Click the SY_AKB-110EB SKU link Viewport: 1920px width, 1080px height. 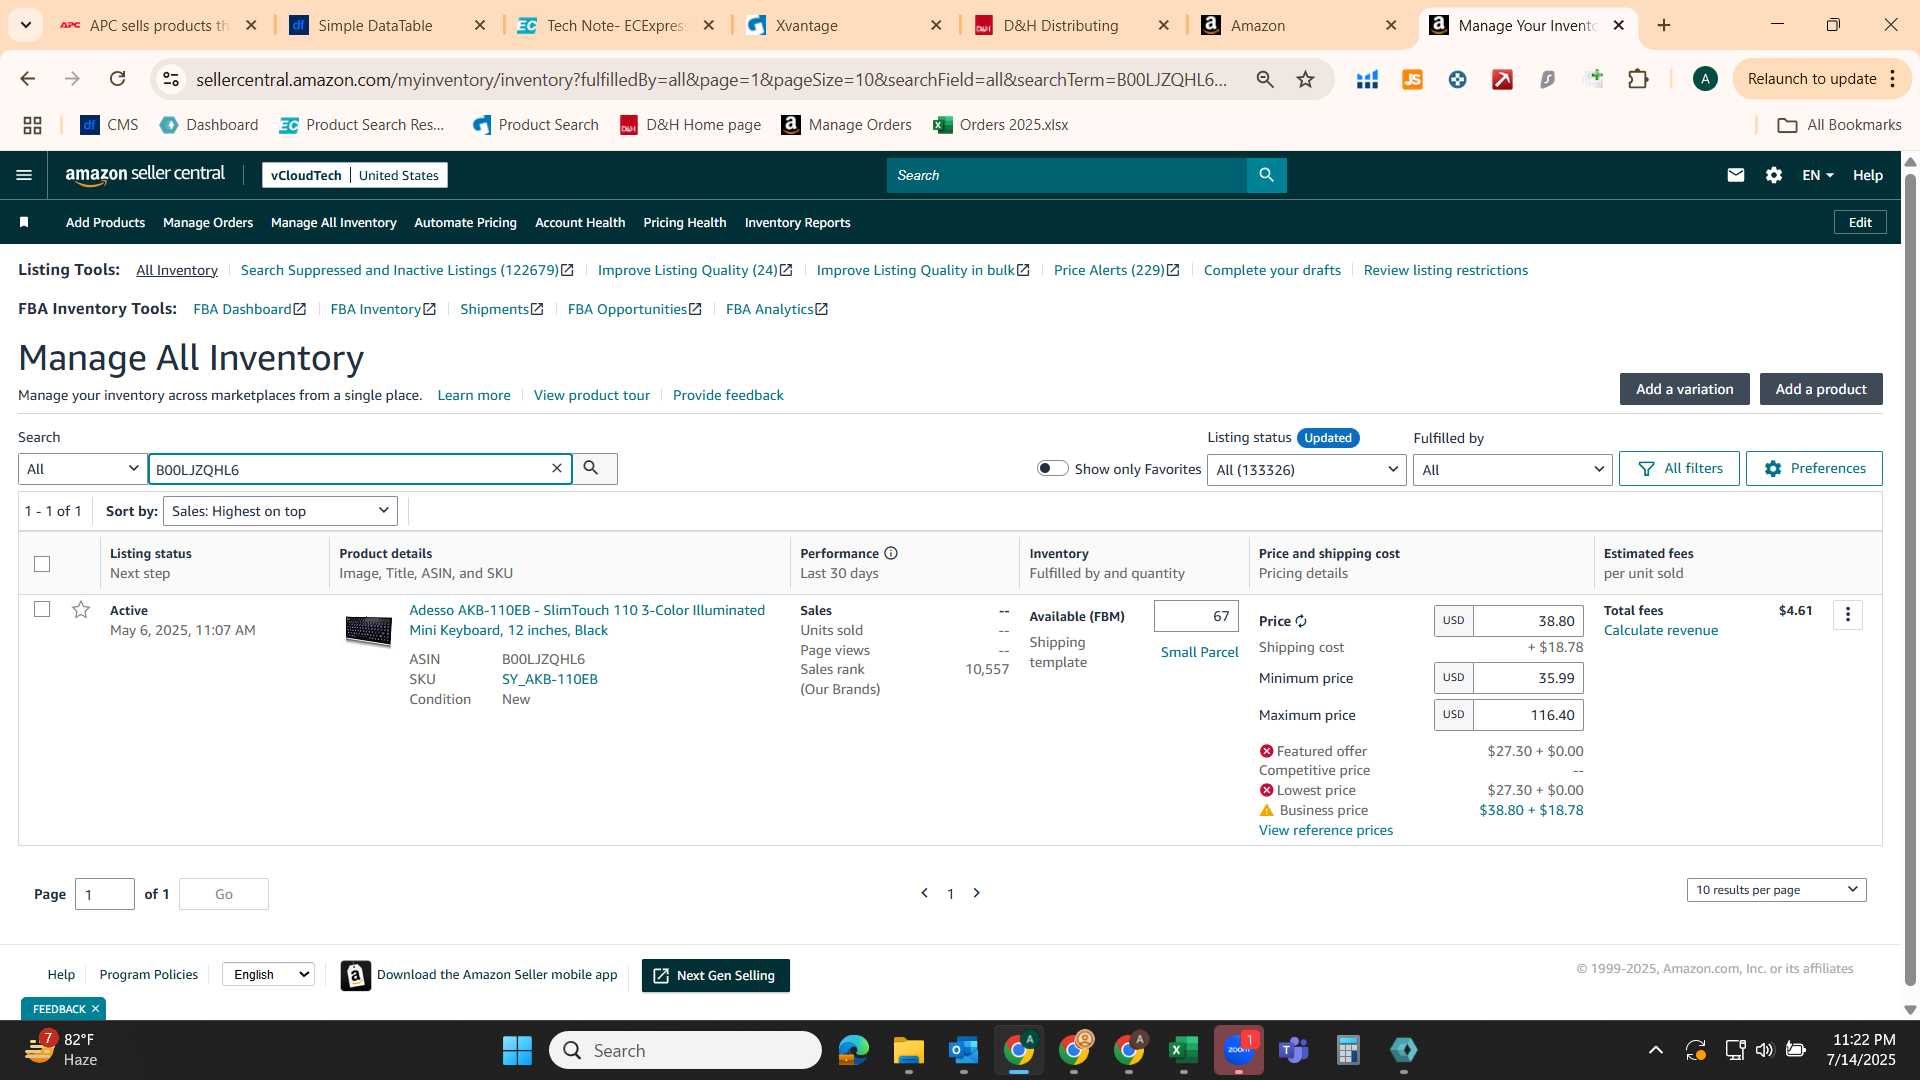tap(550, 679)
